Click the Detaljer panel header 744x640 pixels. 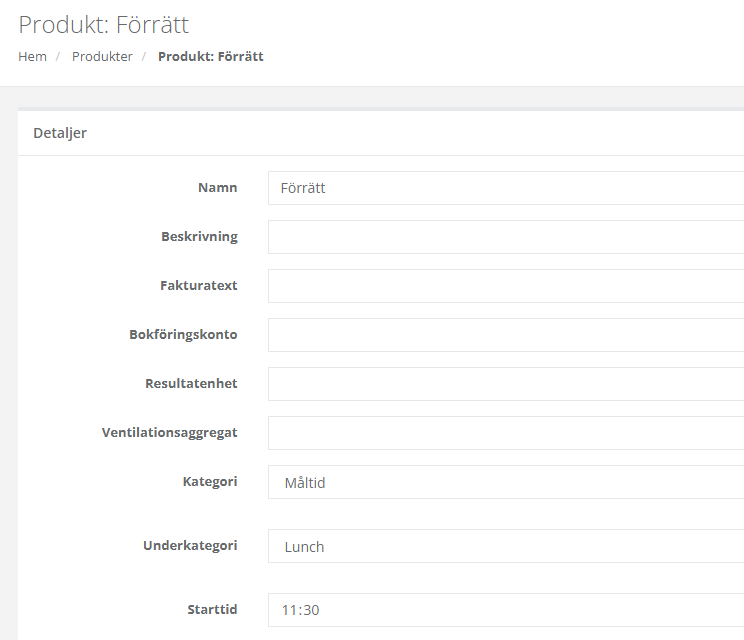[60, 133]
